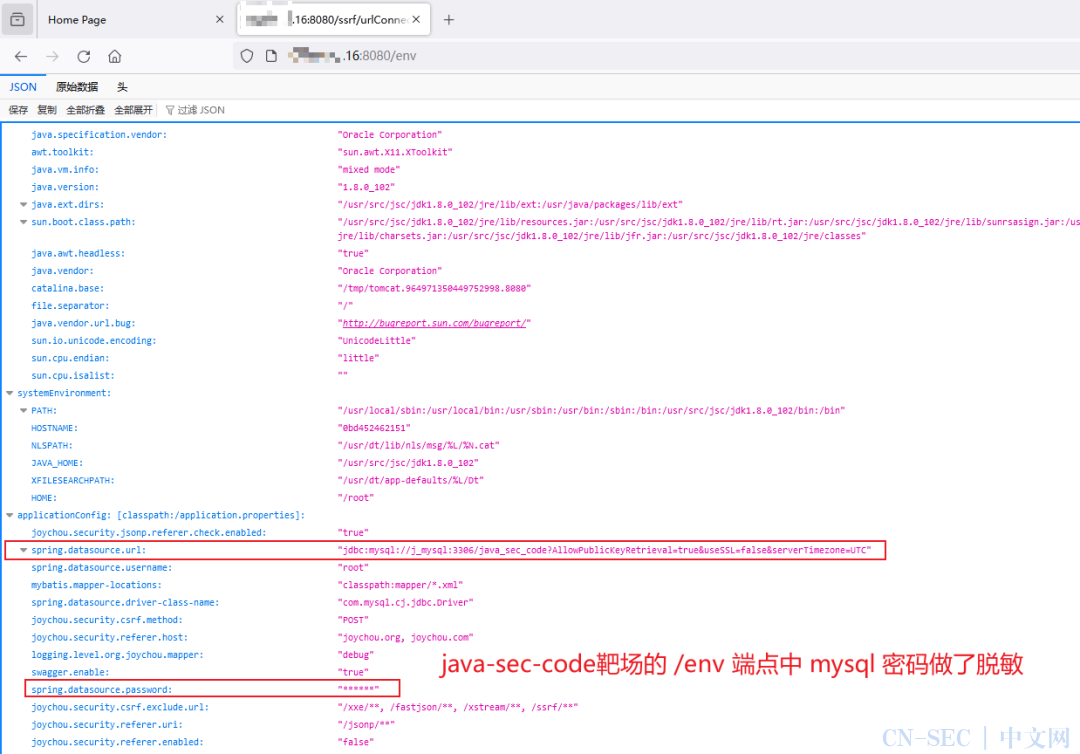Select the XFILESEARCHPATH key
Viewport: 1080px width, 754px height.
(72, 481)
